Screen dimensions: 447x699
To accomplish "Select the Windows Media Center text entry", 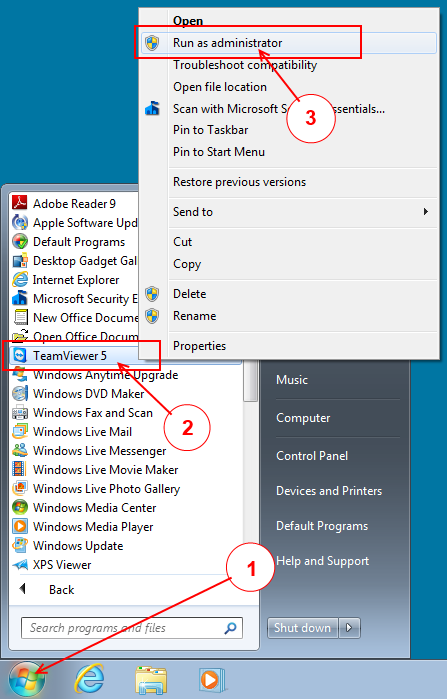I will [94, 508].
